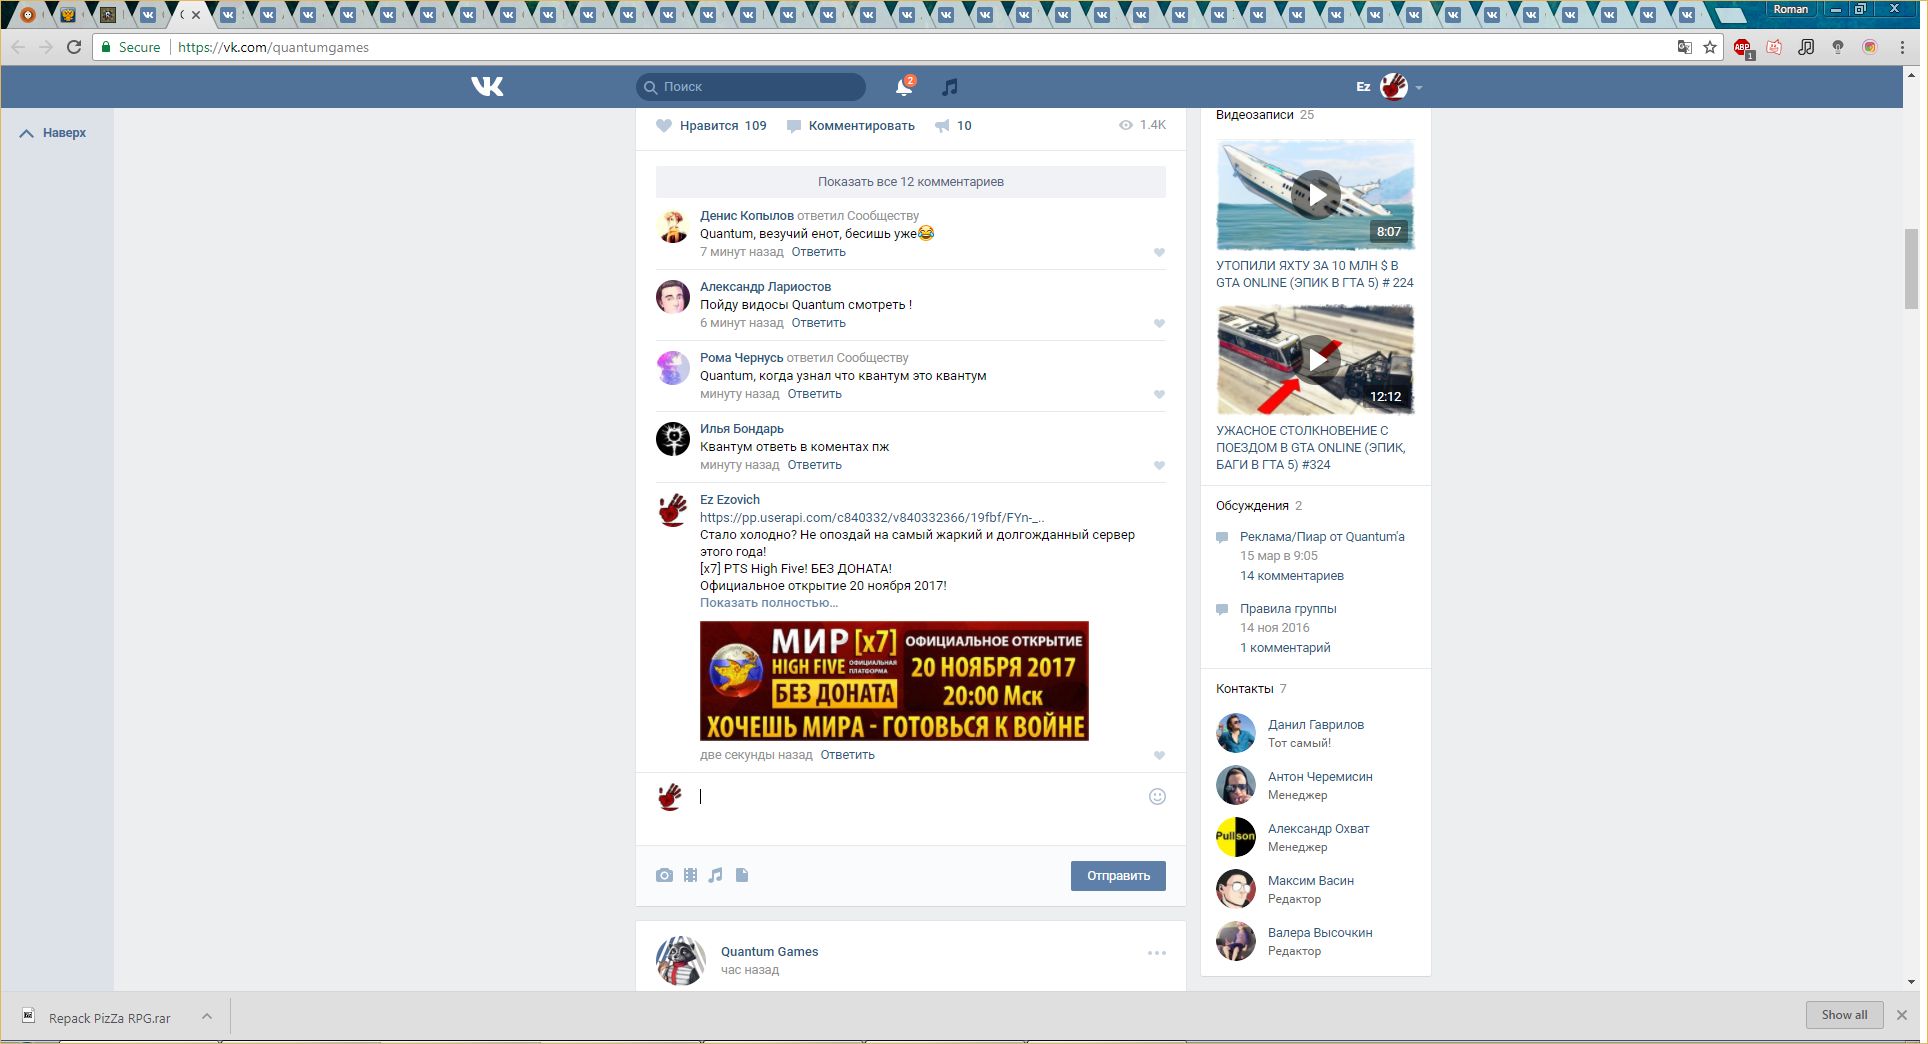This screenshot has width=1928, height=1044.
Task: Open the Quantum Games raccoon avatar
Action: tap(680, 961)
